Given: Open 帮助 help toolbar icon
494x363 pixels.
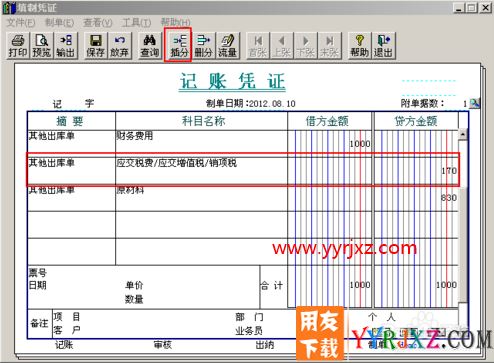Looking at the screenshot, I should (x=359, y=46).
